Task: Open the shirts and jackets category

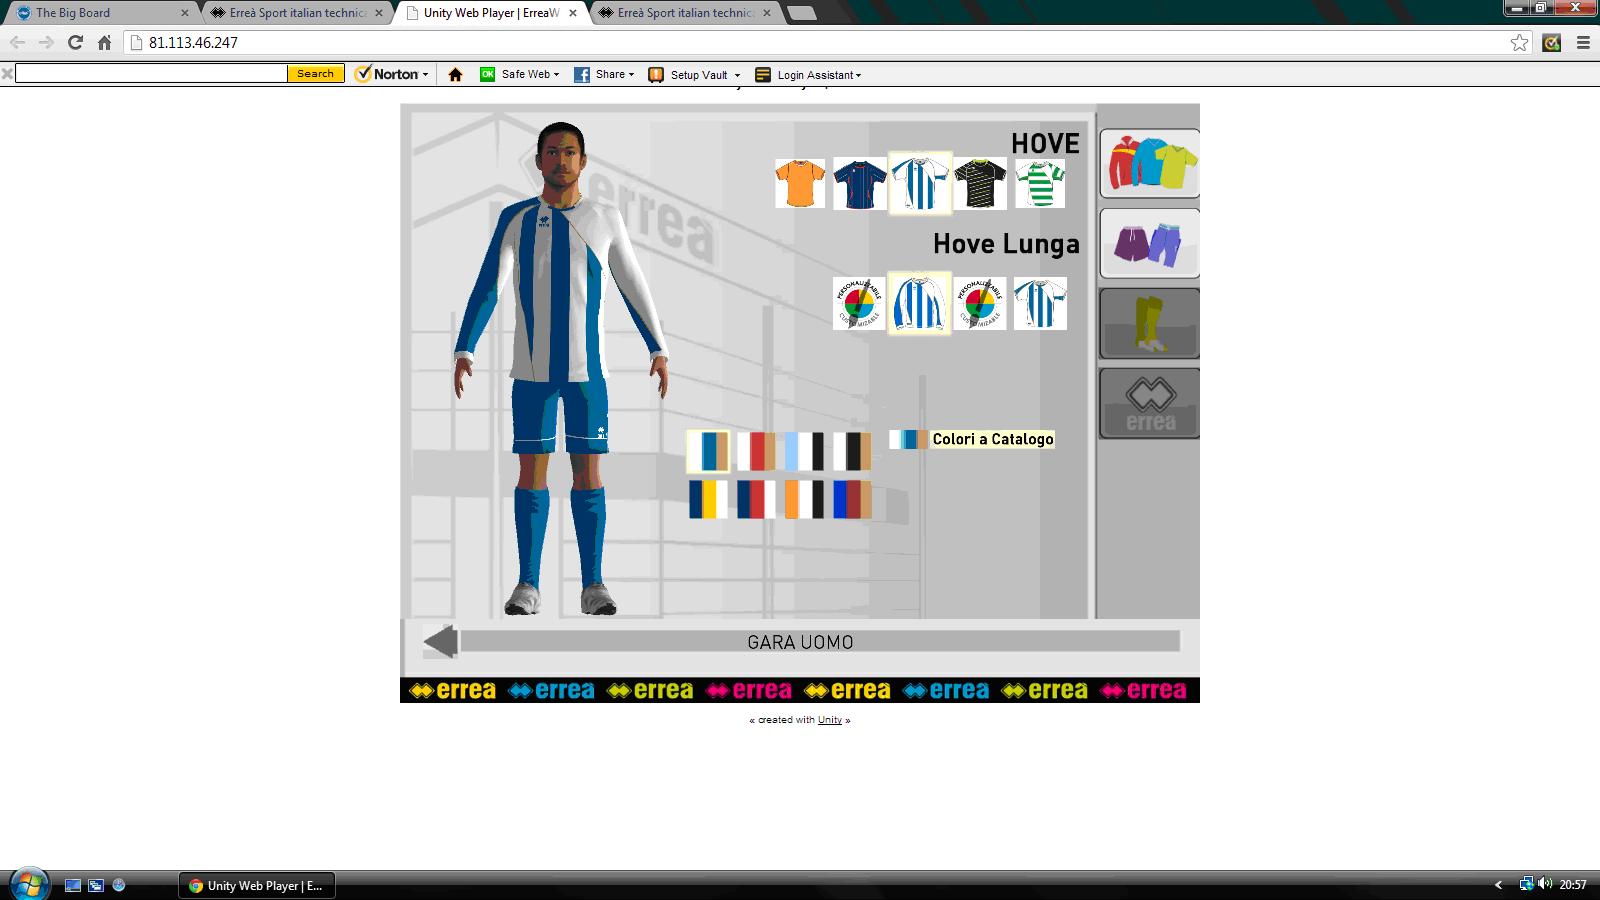Action: click(1150, 163)
